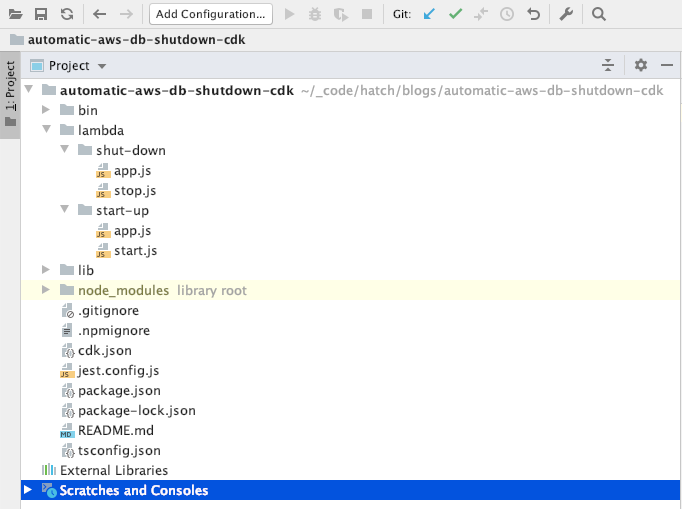Select the .npmignore file
The image size is (682, 509).
[x=350, y=331]
